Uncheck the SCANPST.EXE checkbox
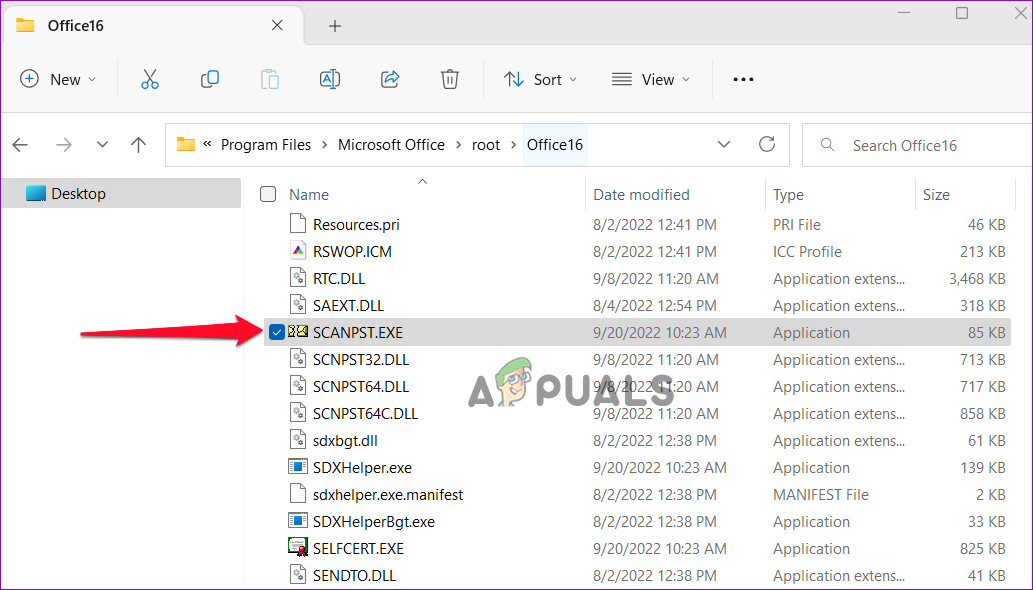Viewport: 1033px width, 590px height. 276,331
